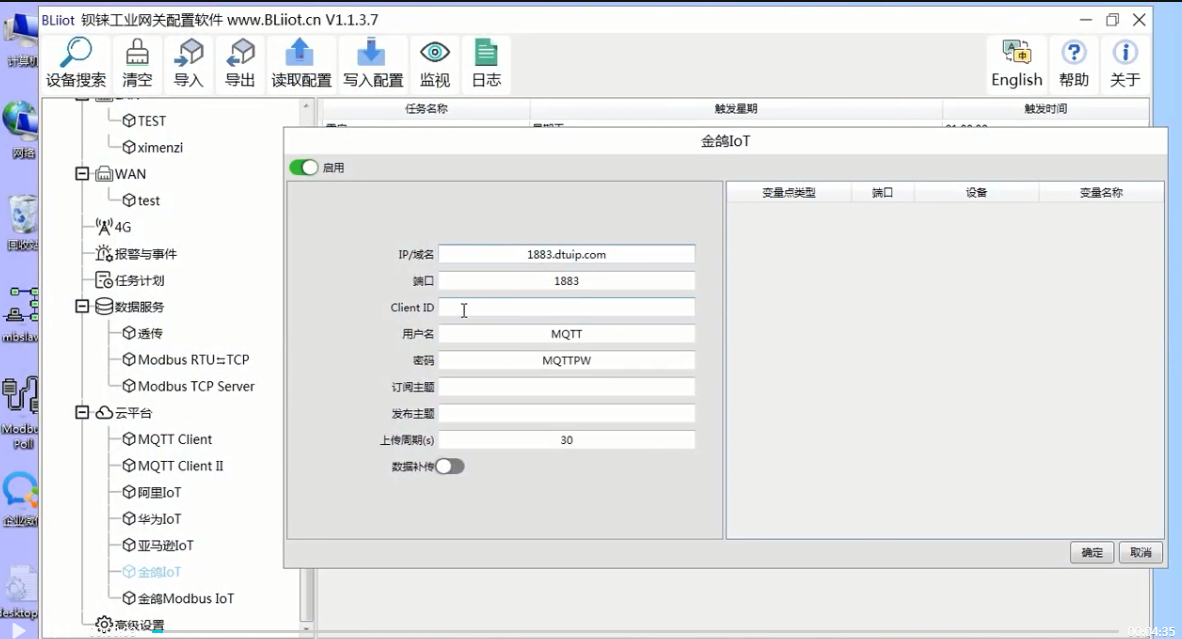Open the 监视 monitor eye icon

click(434, 54)
